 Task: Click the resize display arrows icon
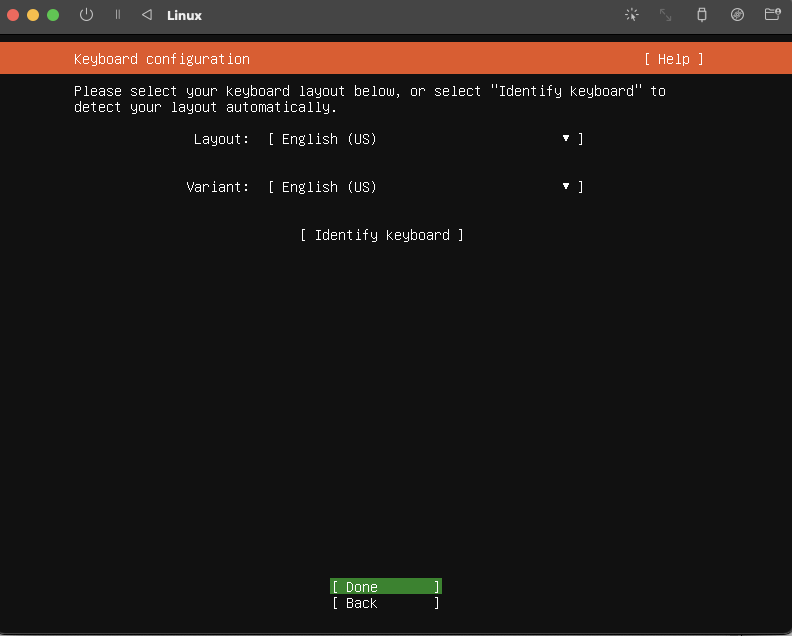coord(666,15)
